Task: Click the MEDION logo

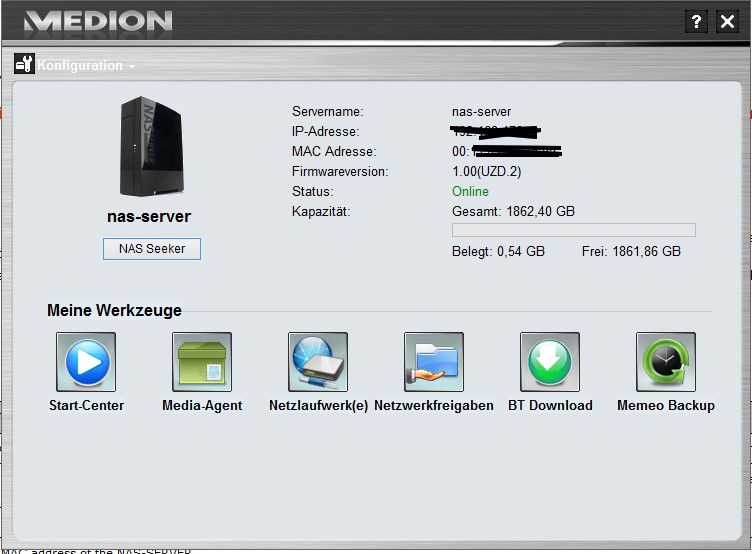Action: tap(98, 21)
